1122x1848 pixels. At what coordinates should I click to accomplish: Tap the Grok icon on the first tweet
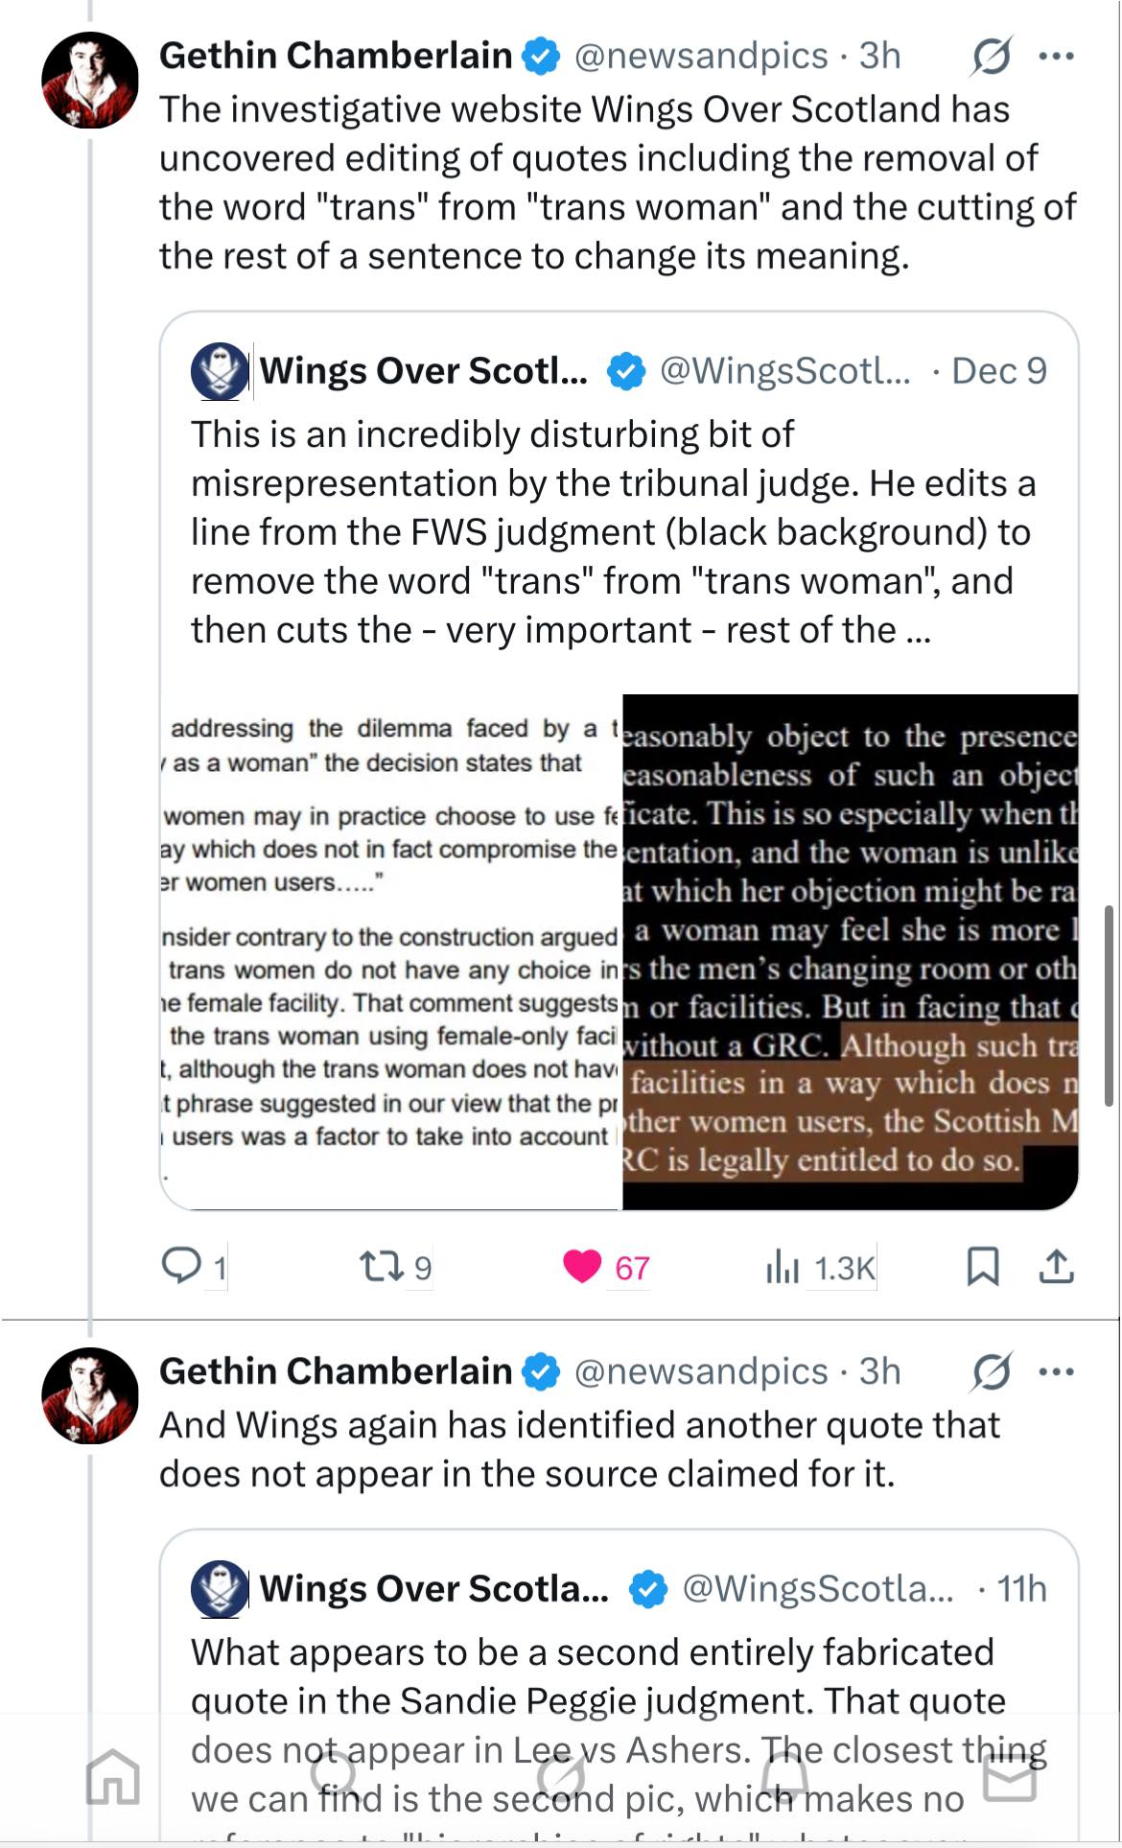[x=990, y=57]
